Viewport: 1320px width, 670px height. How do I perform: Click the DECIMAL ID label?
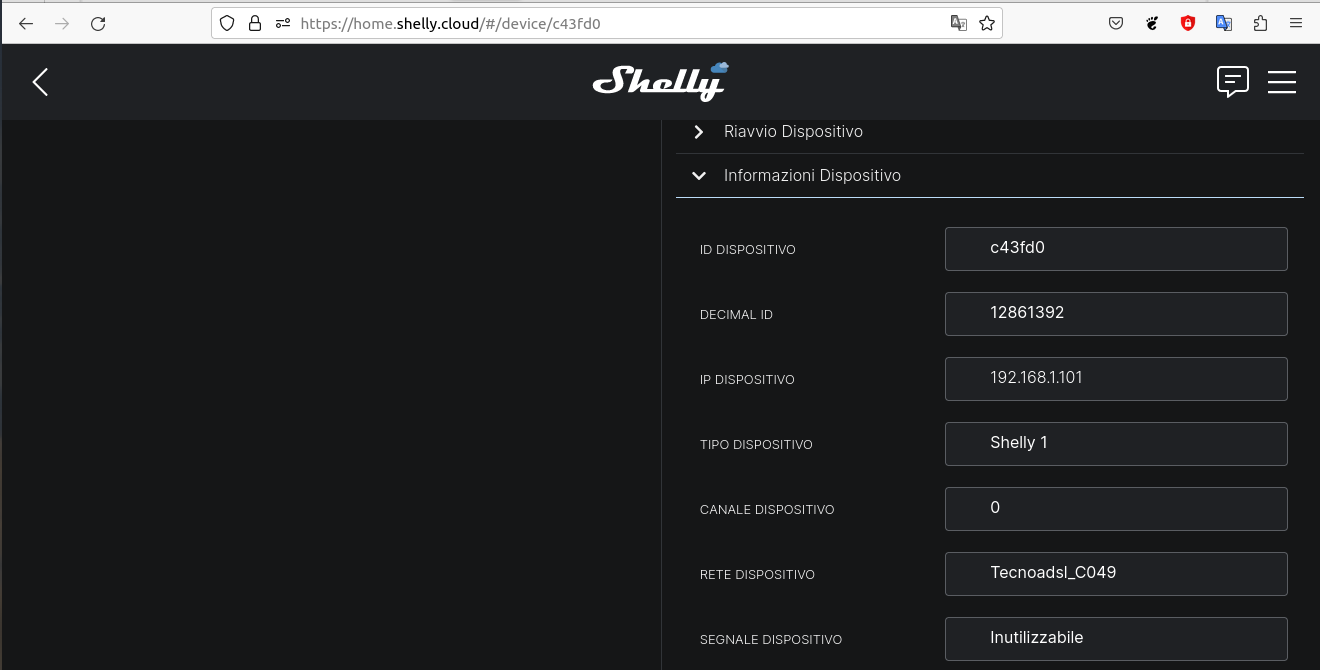(736, 315)
